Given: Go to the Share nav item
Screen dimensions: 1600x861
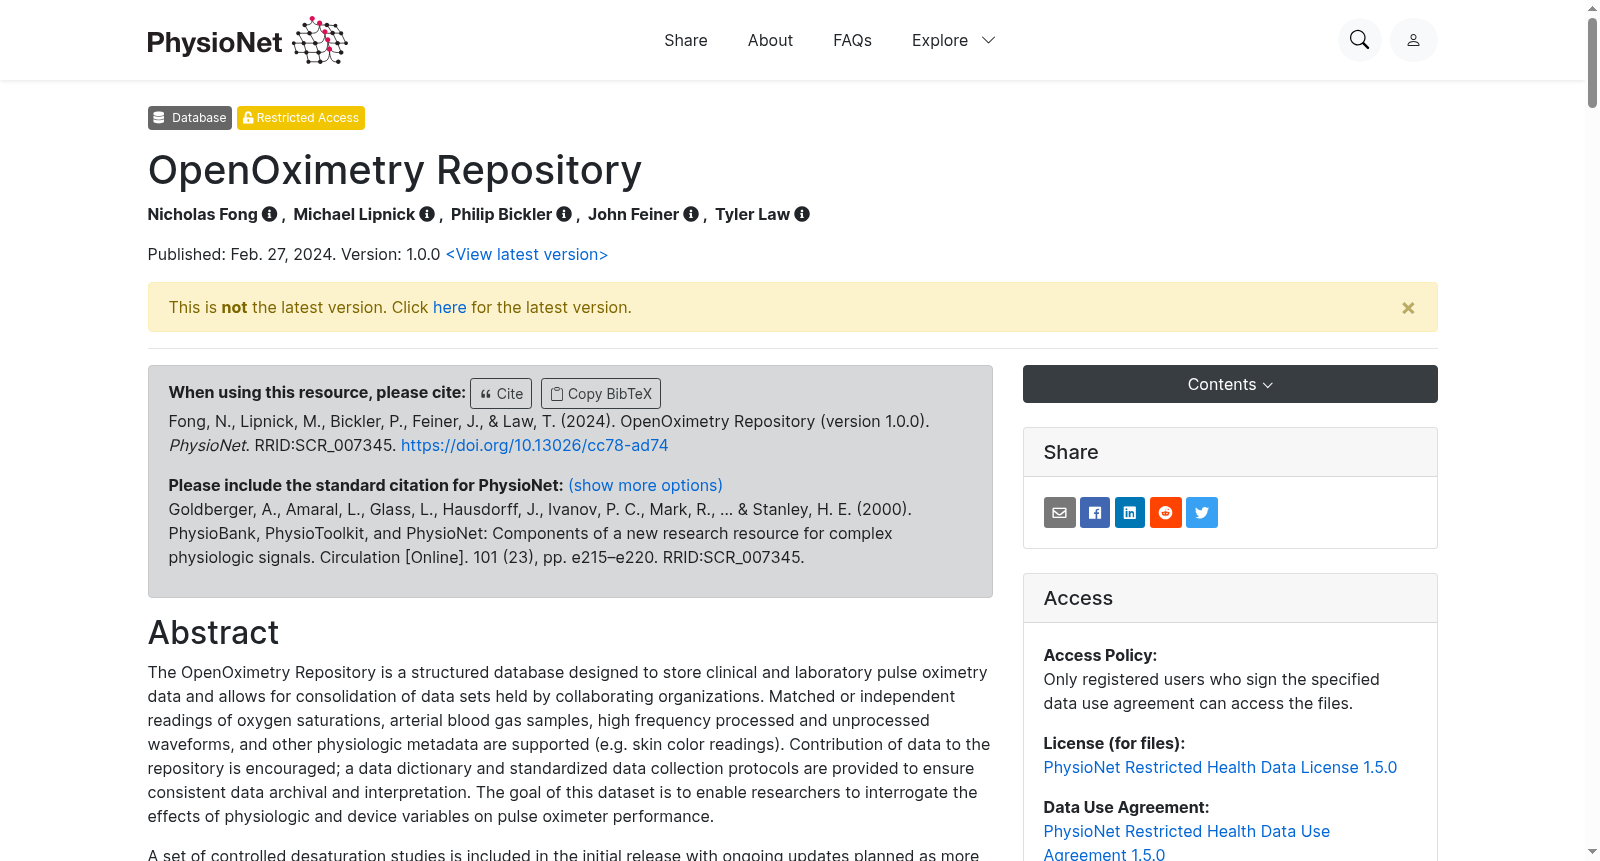Looking at the screenshot, I should 686,40.
